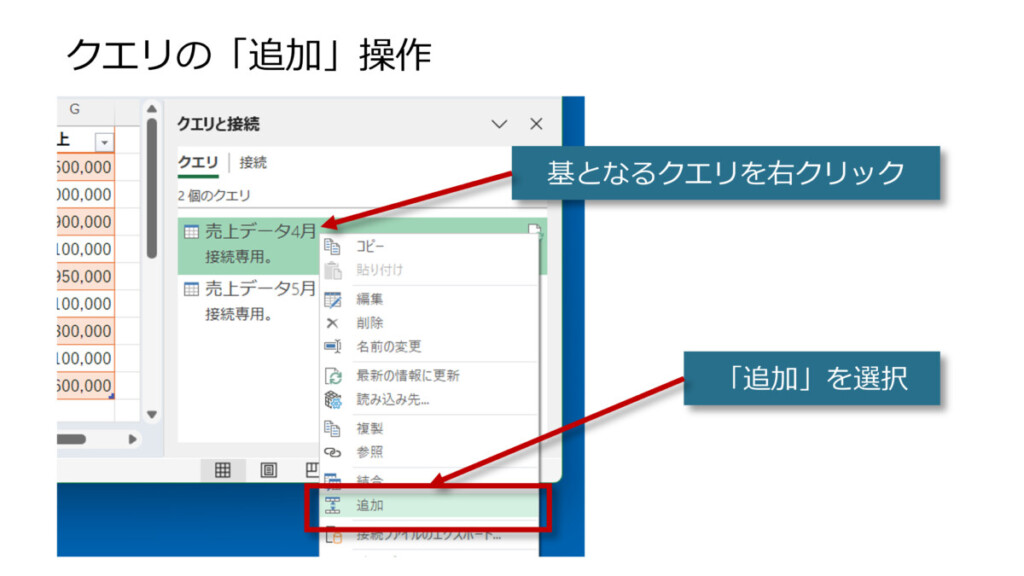Open the column G filter dropdown
The height and width of the screenshot is (576, 1024).
pos(104,142)
